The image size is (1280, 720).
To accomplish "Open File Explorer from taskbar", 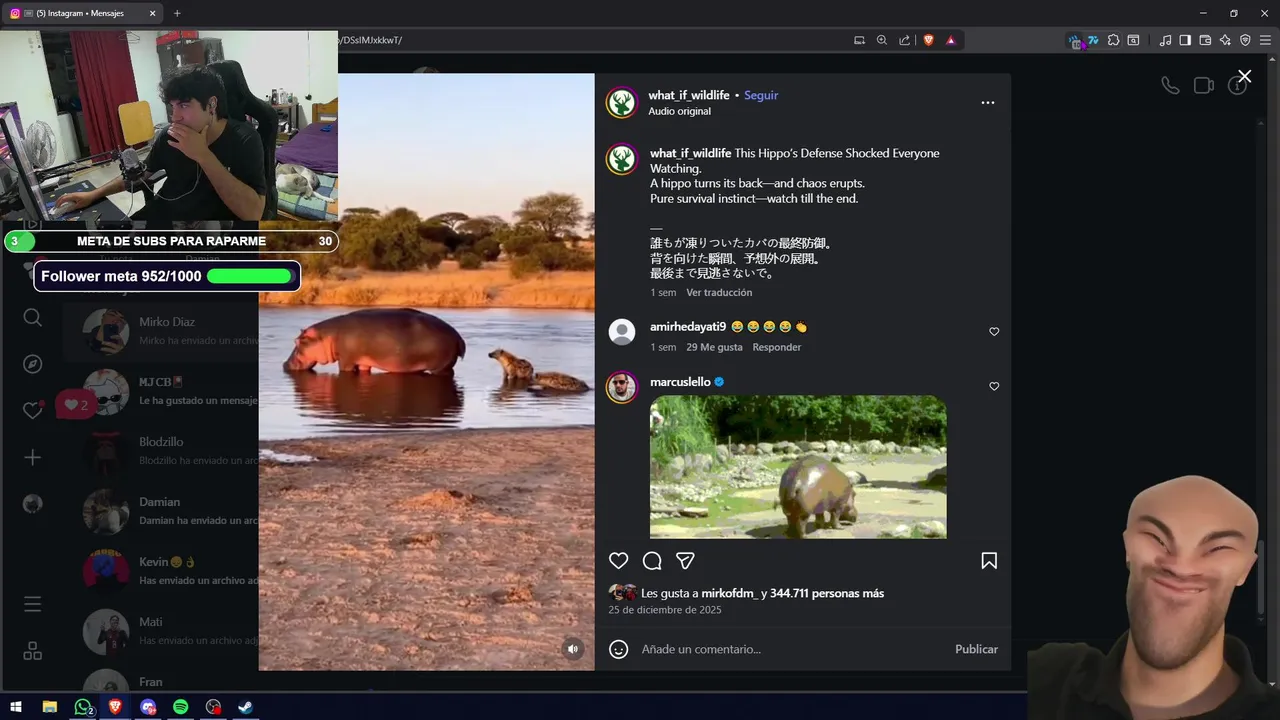I will pyautogui.click(x=50, y=706).
